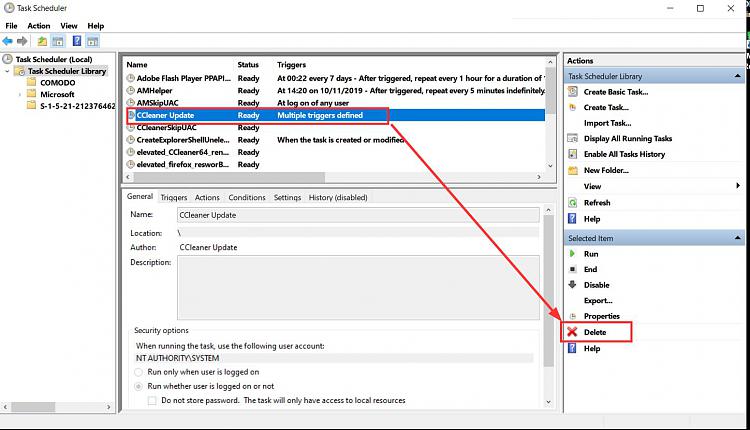The width and height of the screenshot is (750, 430).
Task: Click the Task Scheduler (Local) clock icon
Action: (x=8, y=59)
